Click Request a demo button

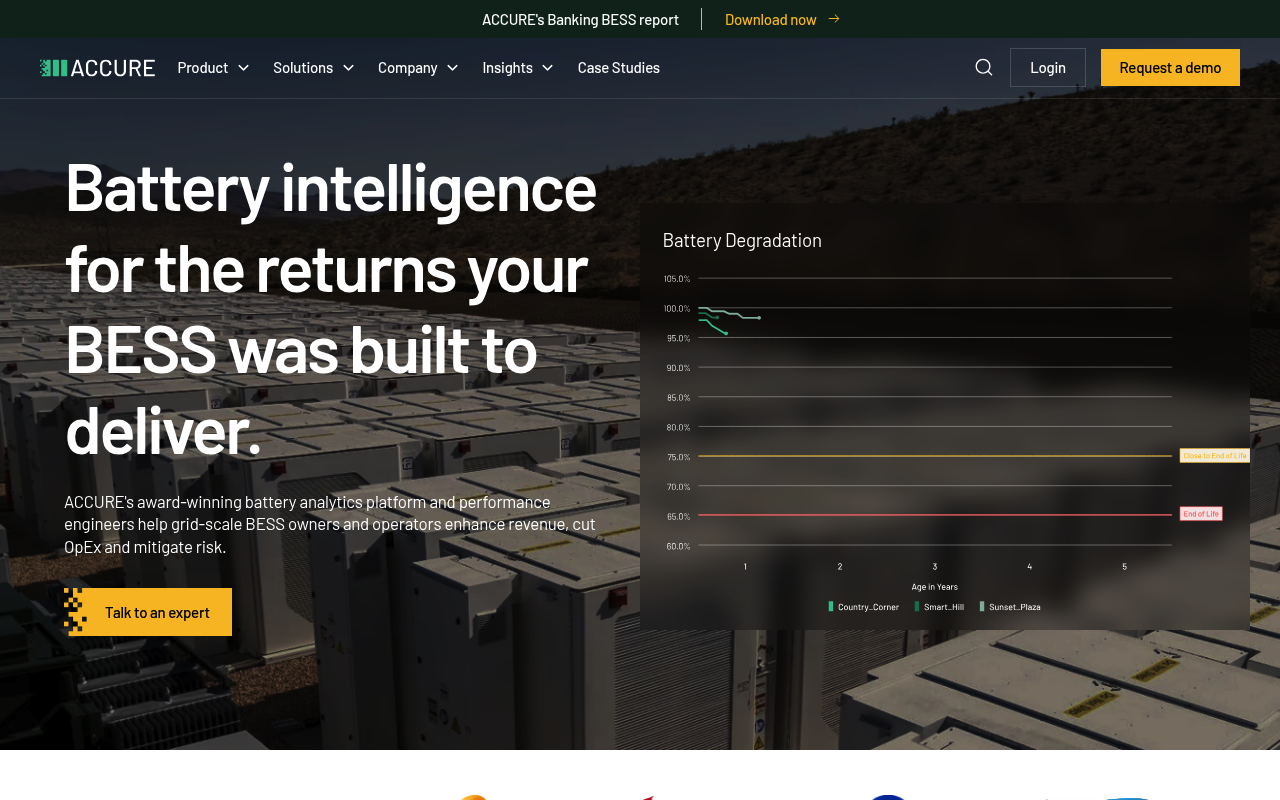(x=1170, y=67)
